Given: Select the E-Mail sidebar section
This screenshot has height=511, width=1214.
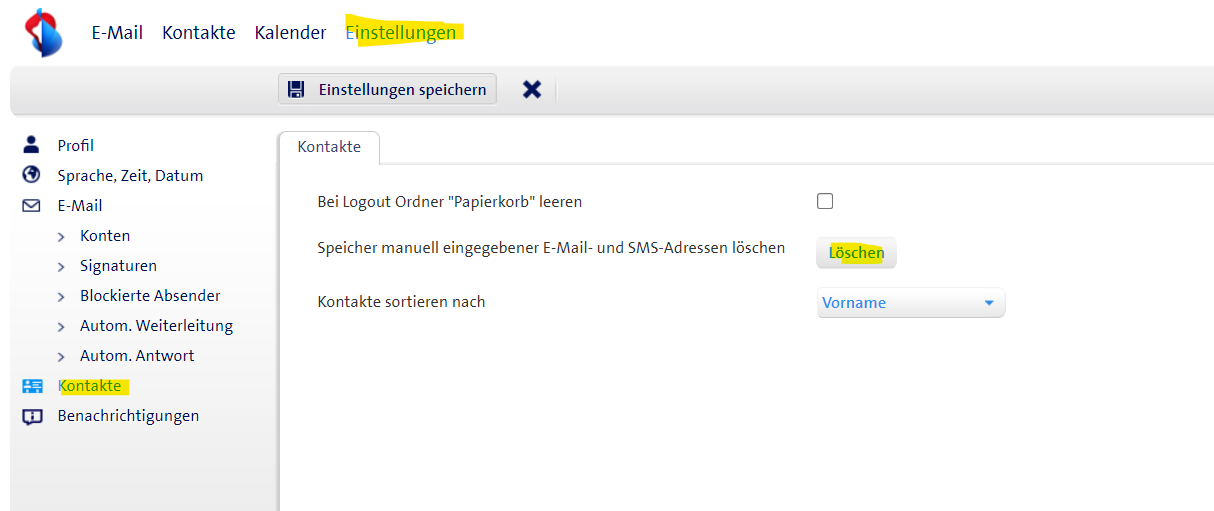Looking at the screenshot, I should coord(80,206).
